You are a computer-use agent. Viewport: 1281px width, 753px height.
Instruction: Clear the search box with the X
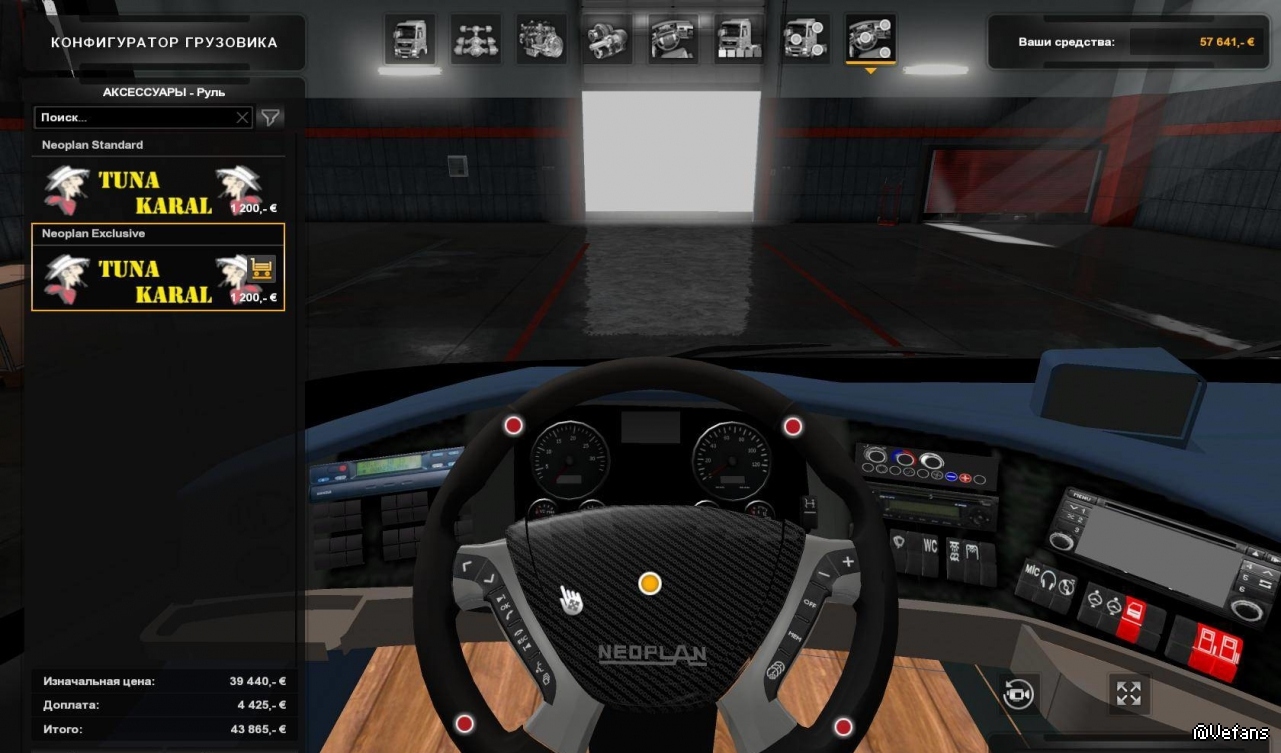point(242,118)
